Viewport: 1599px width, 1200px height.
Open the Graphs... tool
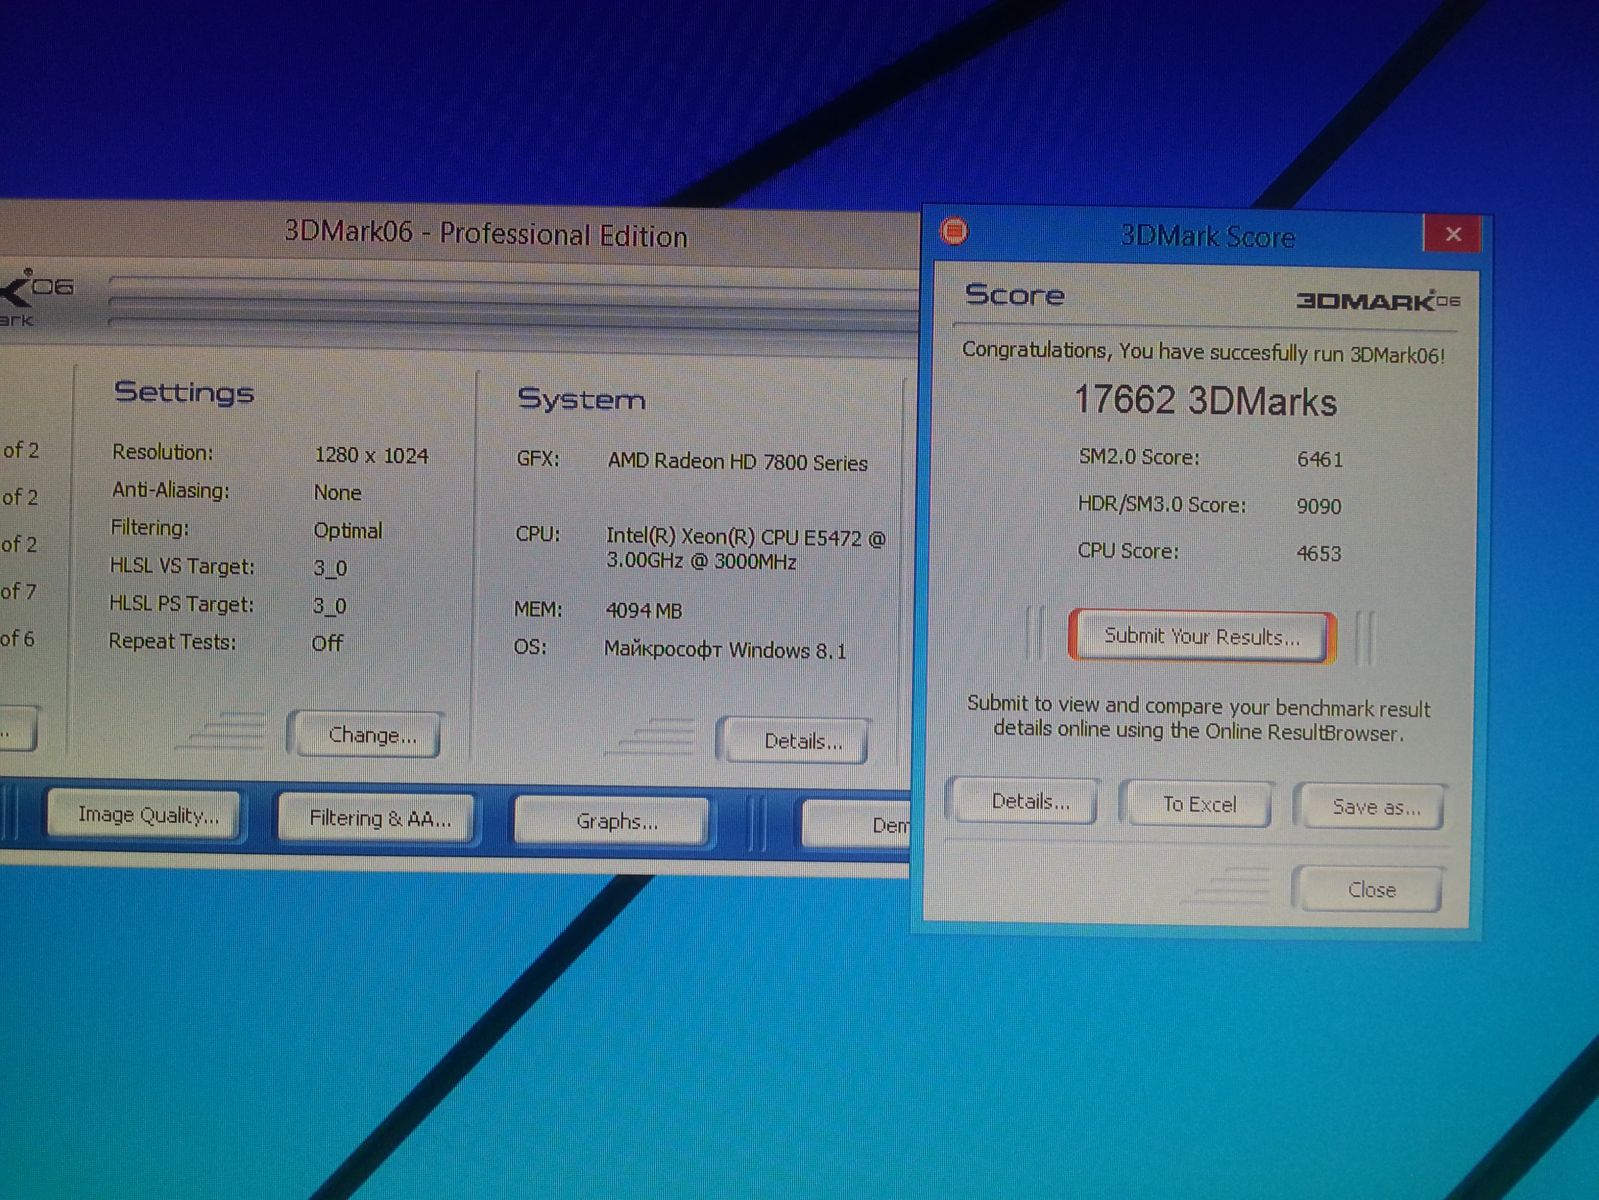point(615,822)
